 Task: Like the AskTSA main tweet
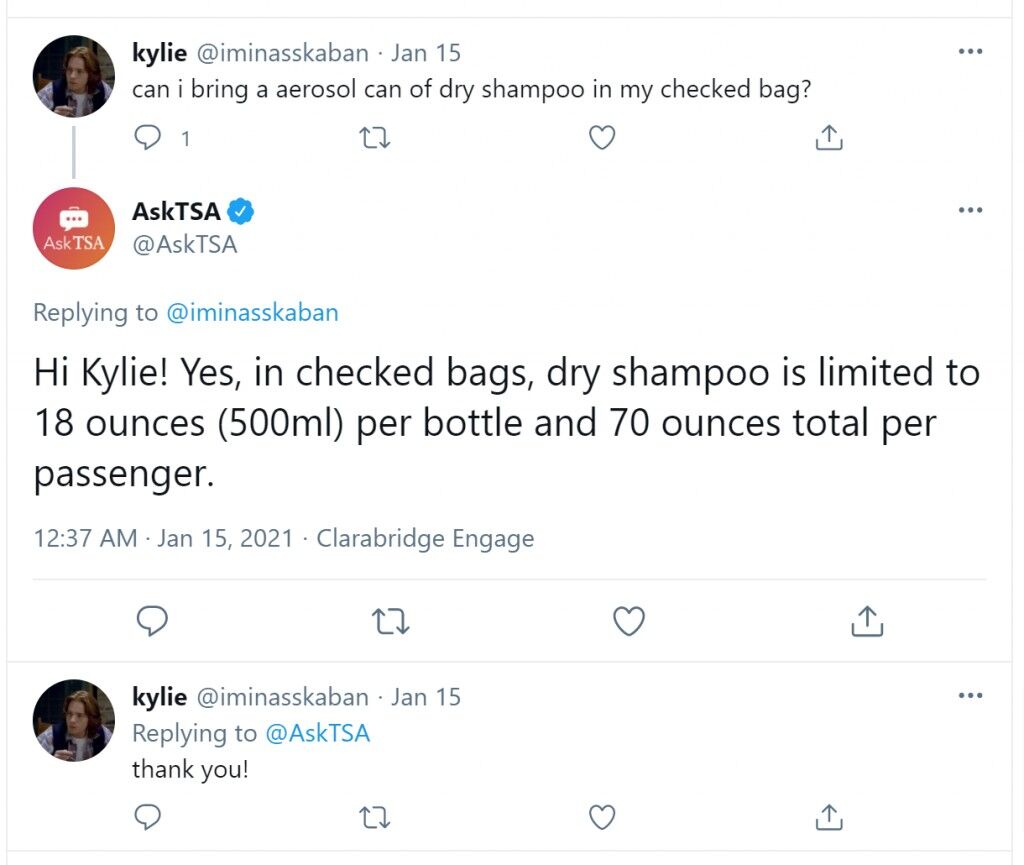(629, 620)
